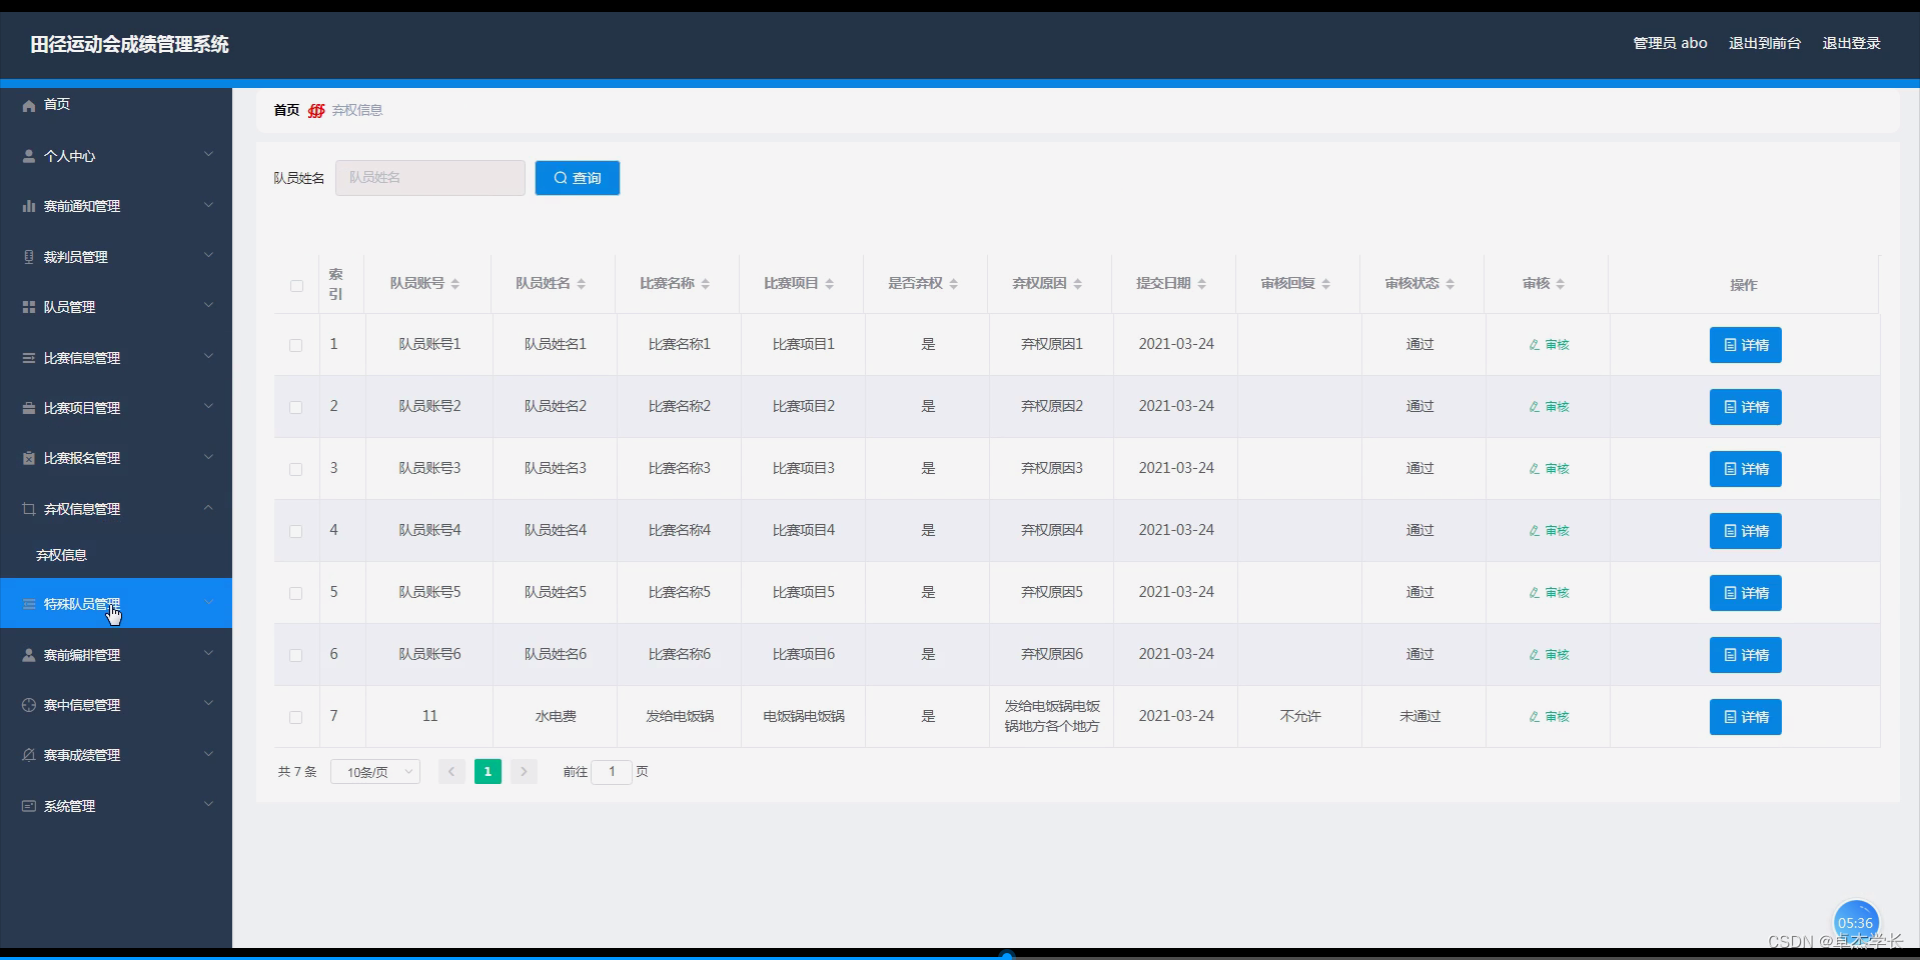
Task: Sort by 提交日期 column arrows
Action: (x=1201, y=284)
